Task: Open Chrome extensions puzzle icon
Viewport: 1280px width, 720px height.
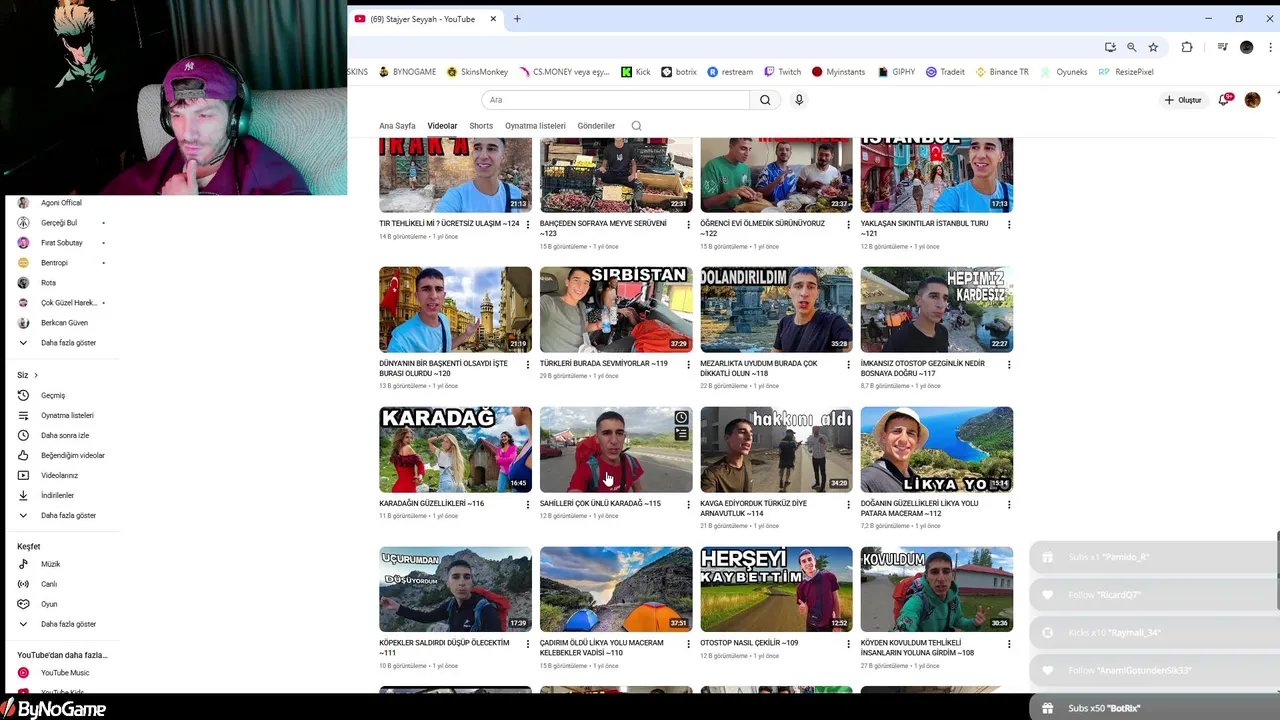Action: 1187,47
